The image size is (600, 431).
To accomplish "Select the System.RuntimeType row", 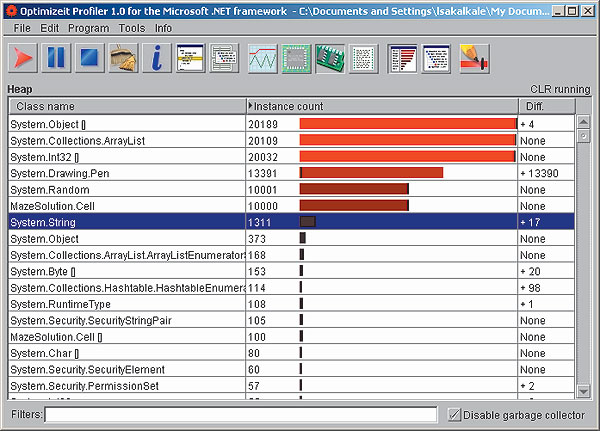I will coord(291,304).
